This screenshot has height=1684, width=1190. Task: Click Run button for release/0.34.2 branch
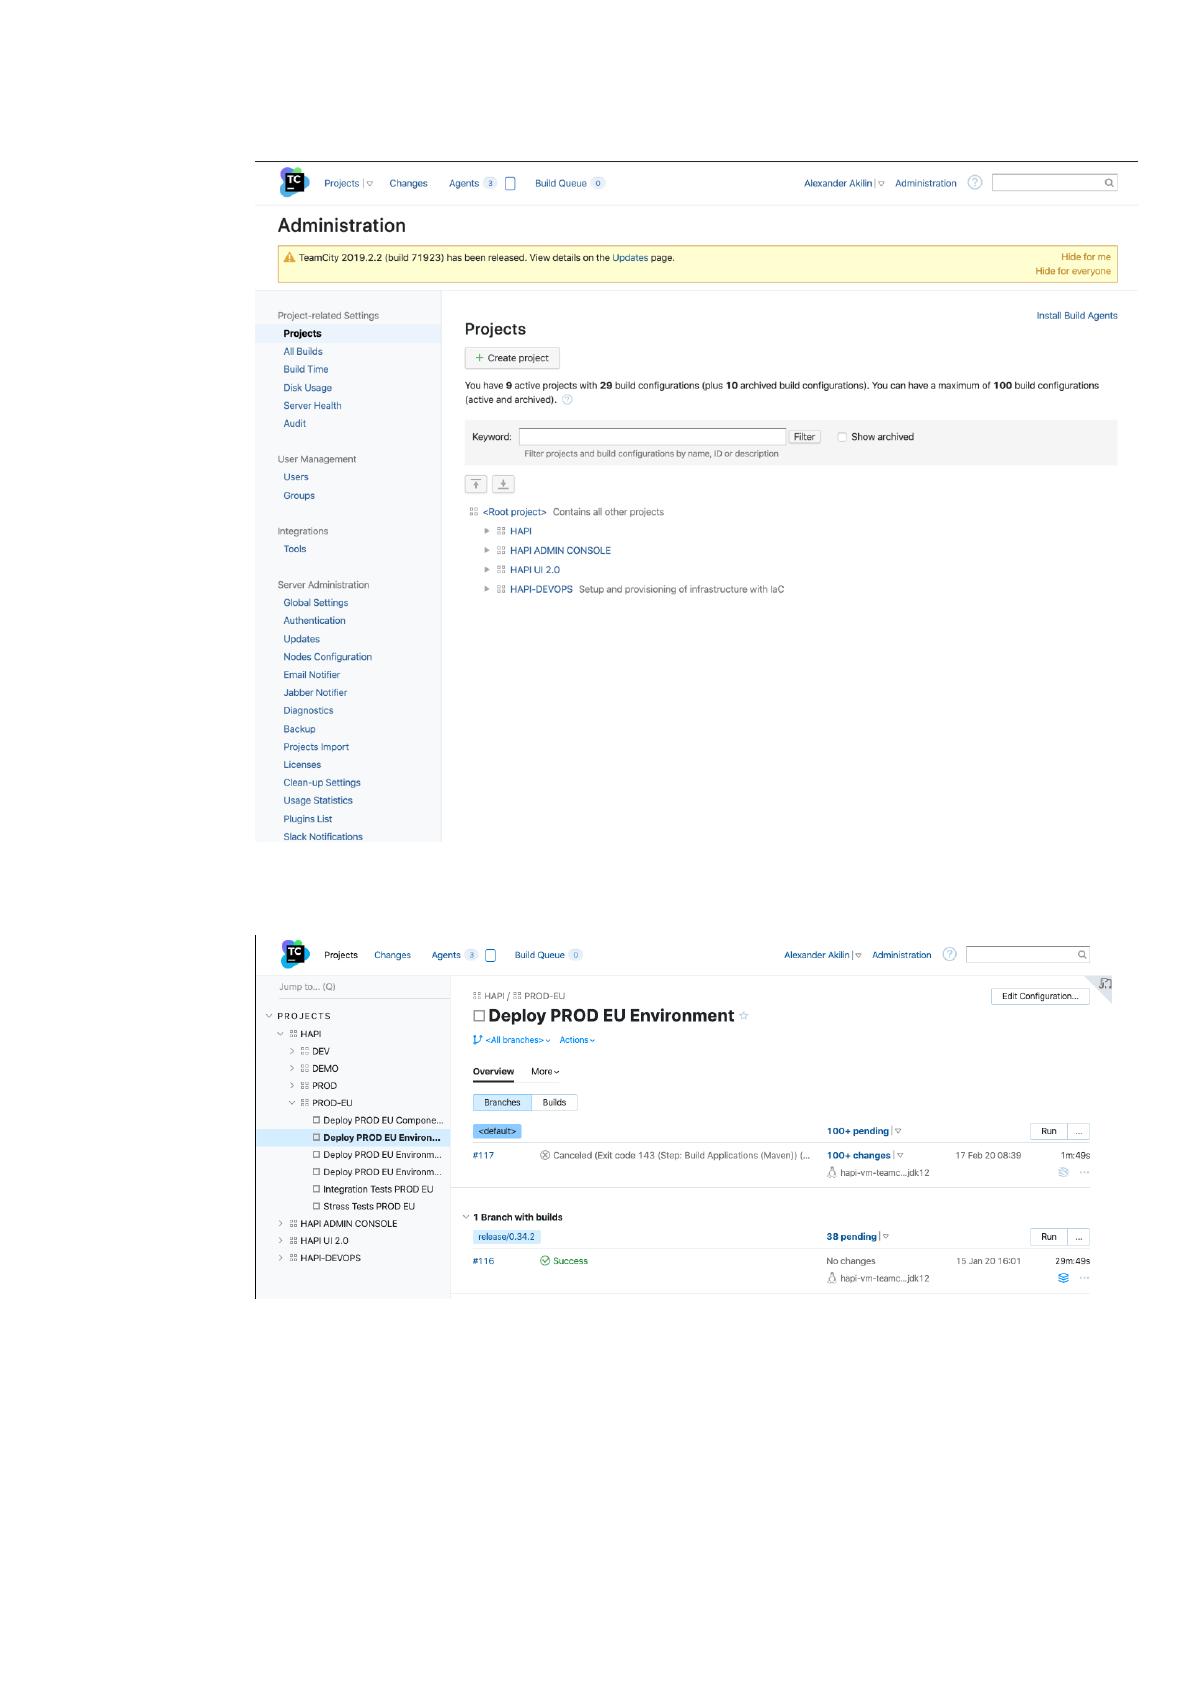click(1049, 1237)
